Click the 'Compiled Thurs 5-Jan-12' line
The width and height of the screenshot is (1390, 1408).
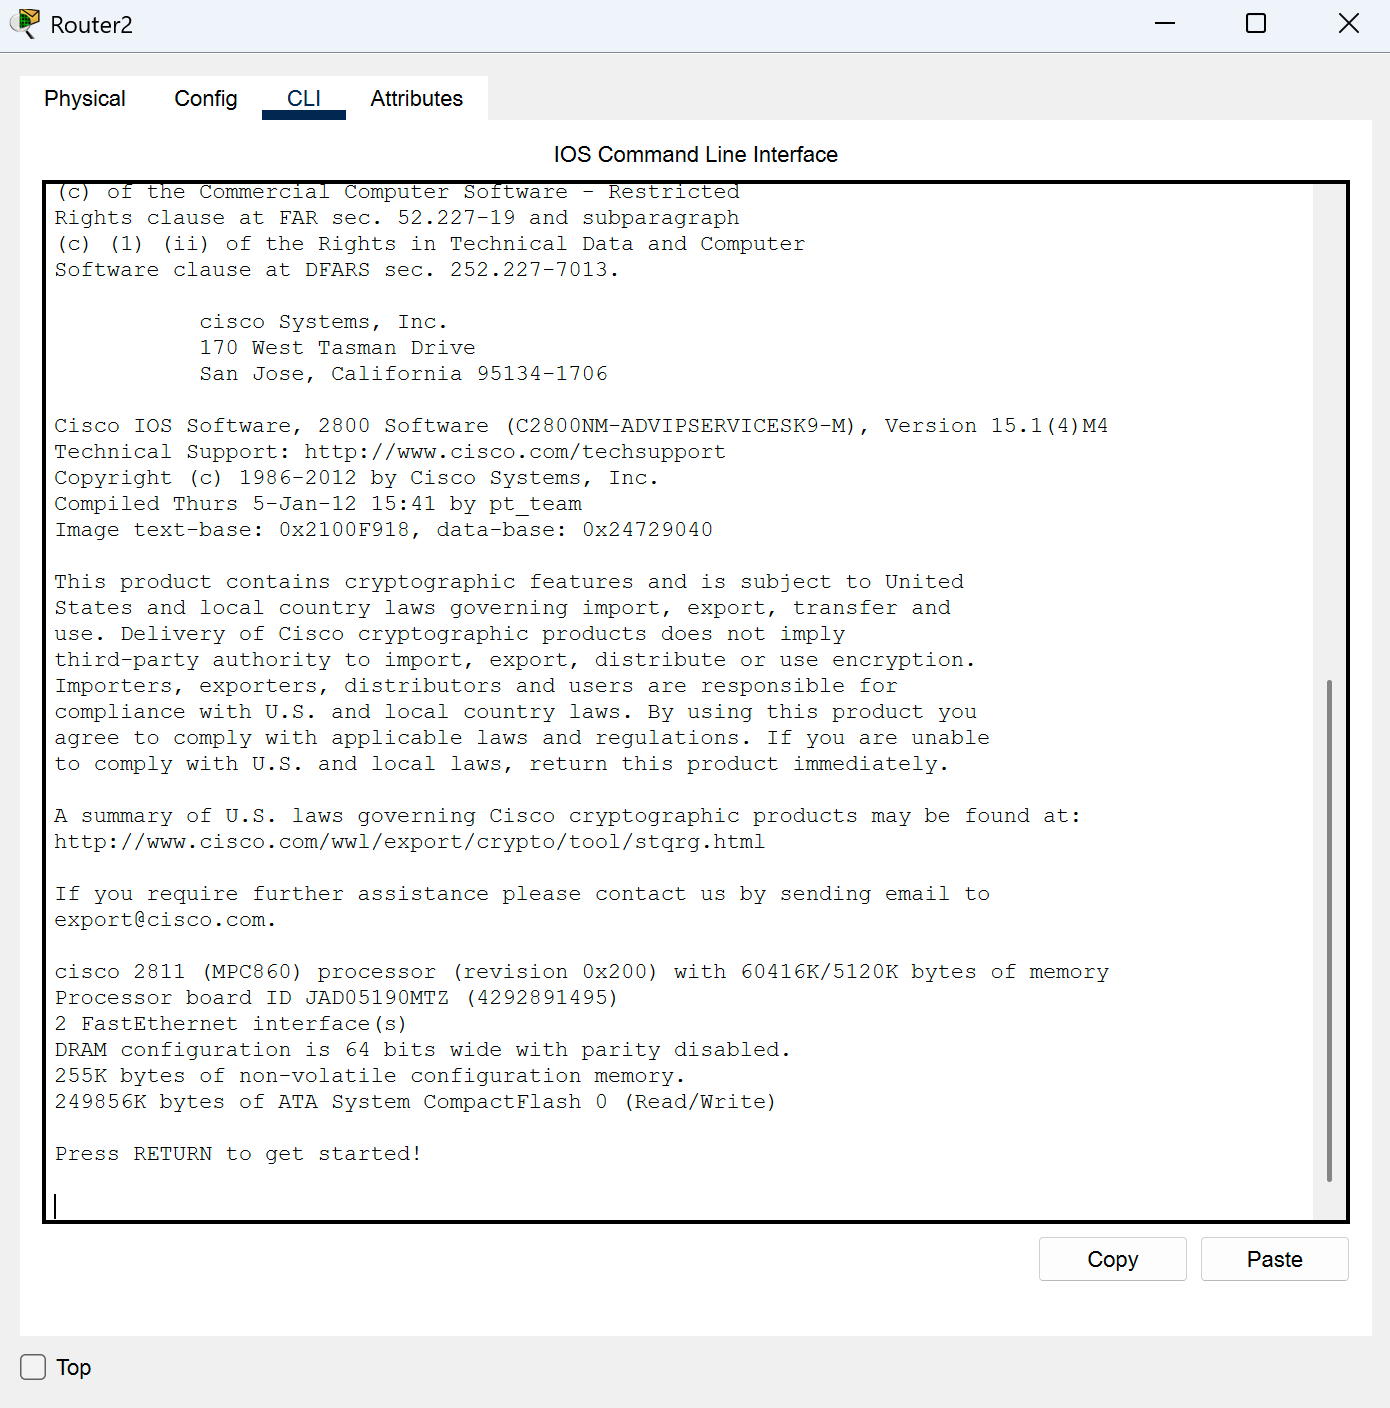(318, 504)
